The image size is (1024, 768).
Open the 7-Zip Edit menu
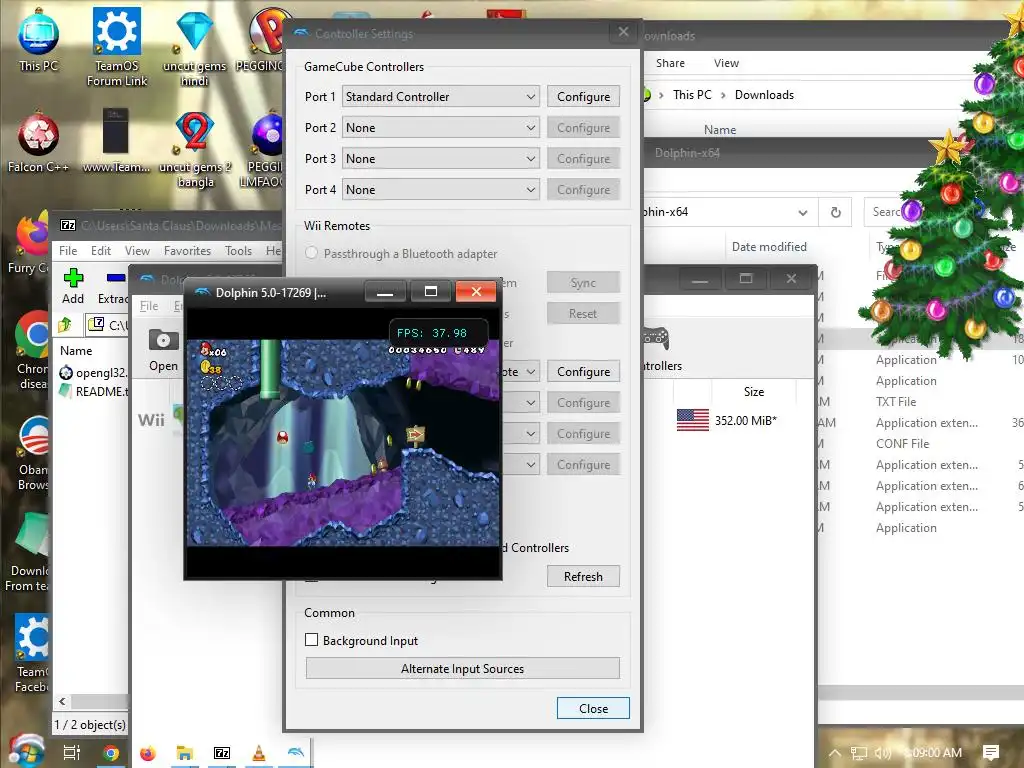pos(101,251)
